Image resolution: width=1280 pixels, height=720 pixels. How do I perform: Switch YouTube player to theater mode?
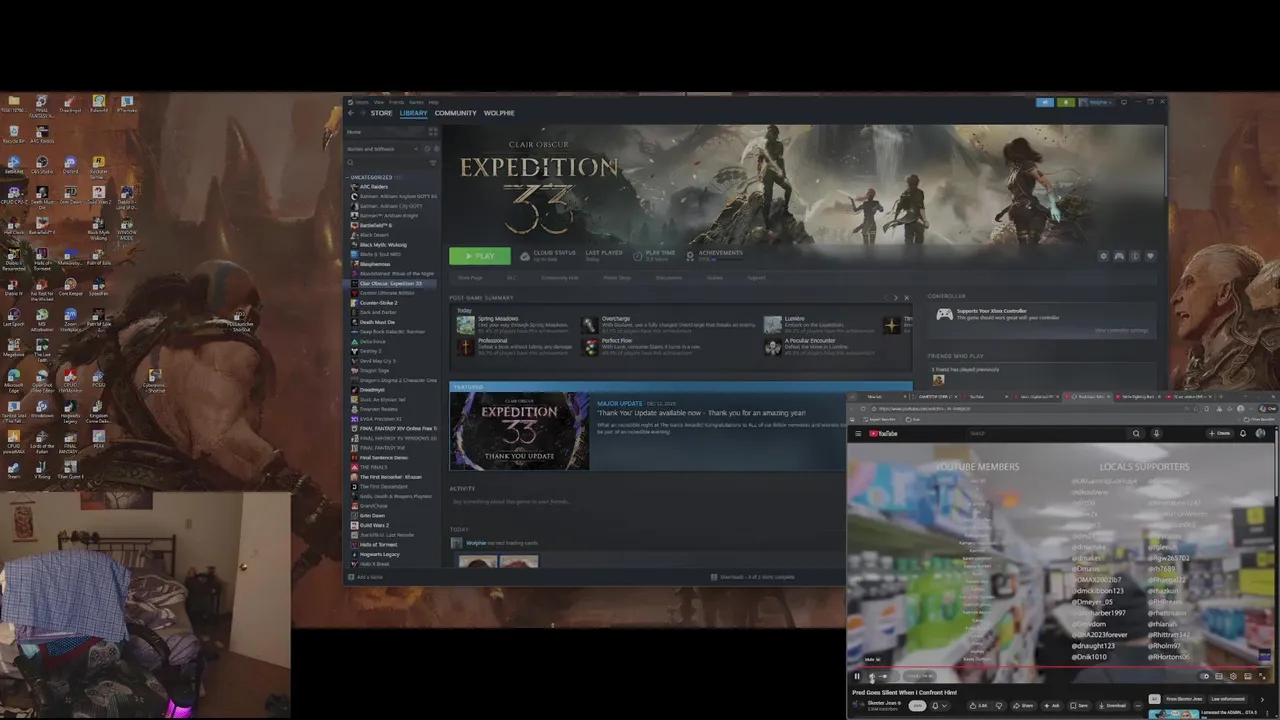1248,676
